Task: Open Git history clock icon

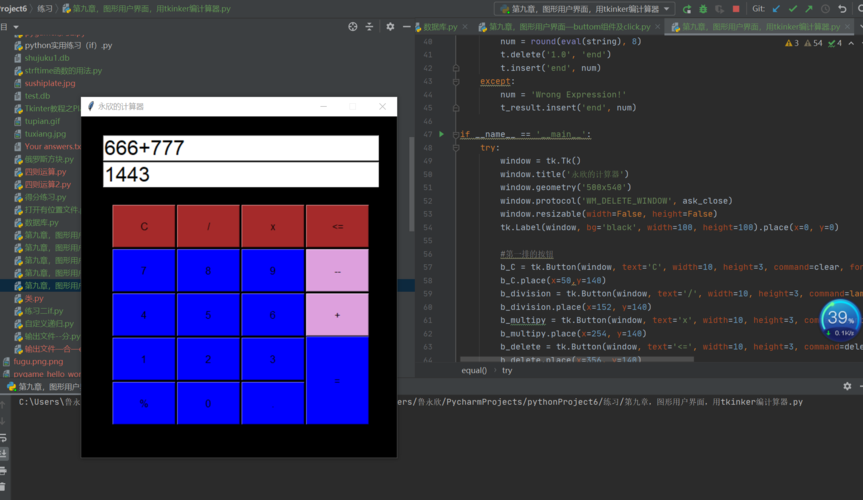Action: pyautogui.click(x=825, y=9)
